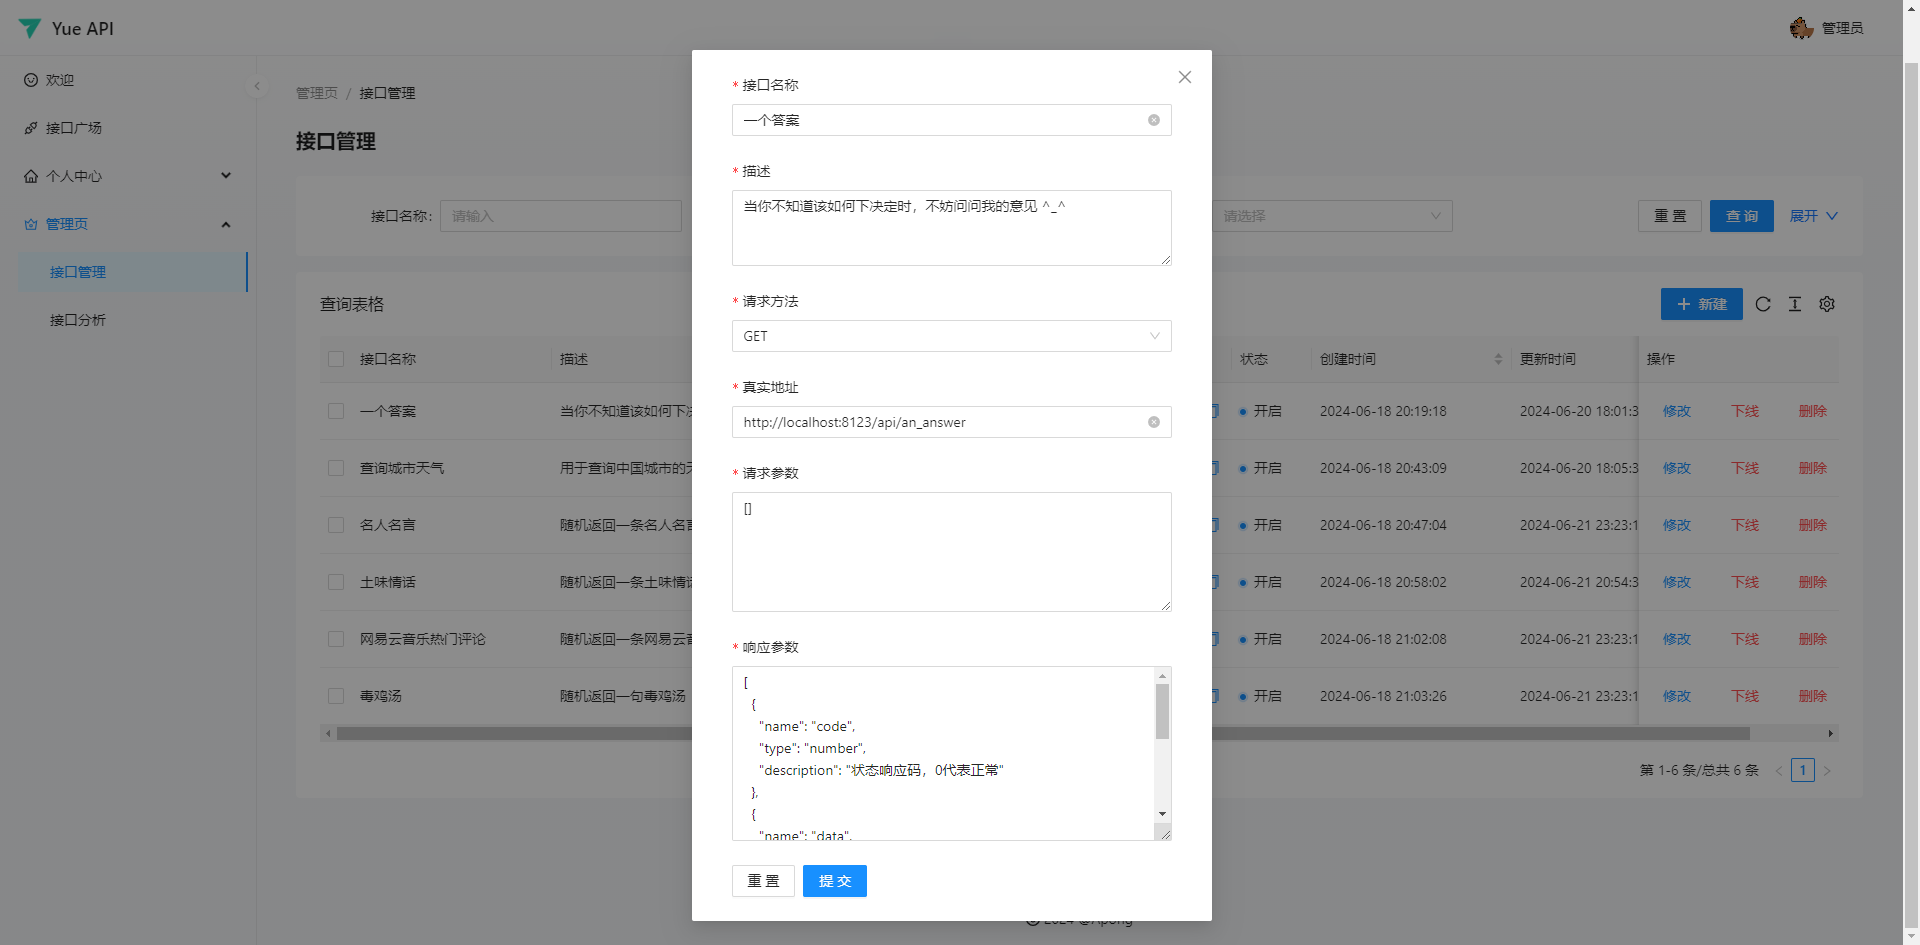Refresh the query table with the reload icon
The image size is (1920, 945).
tap(1763, 304)
